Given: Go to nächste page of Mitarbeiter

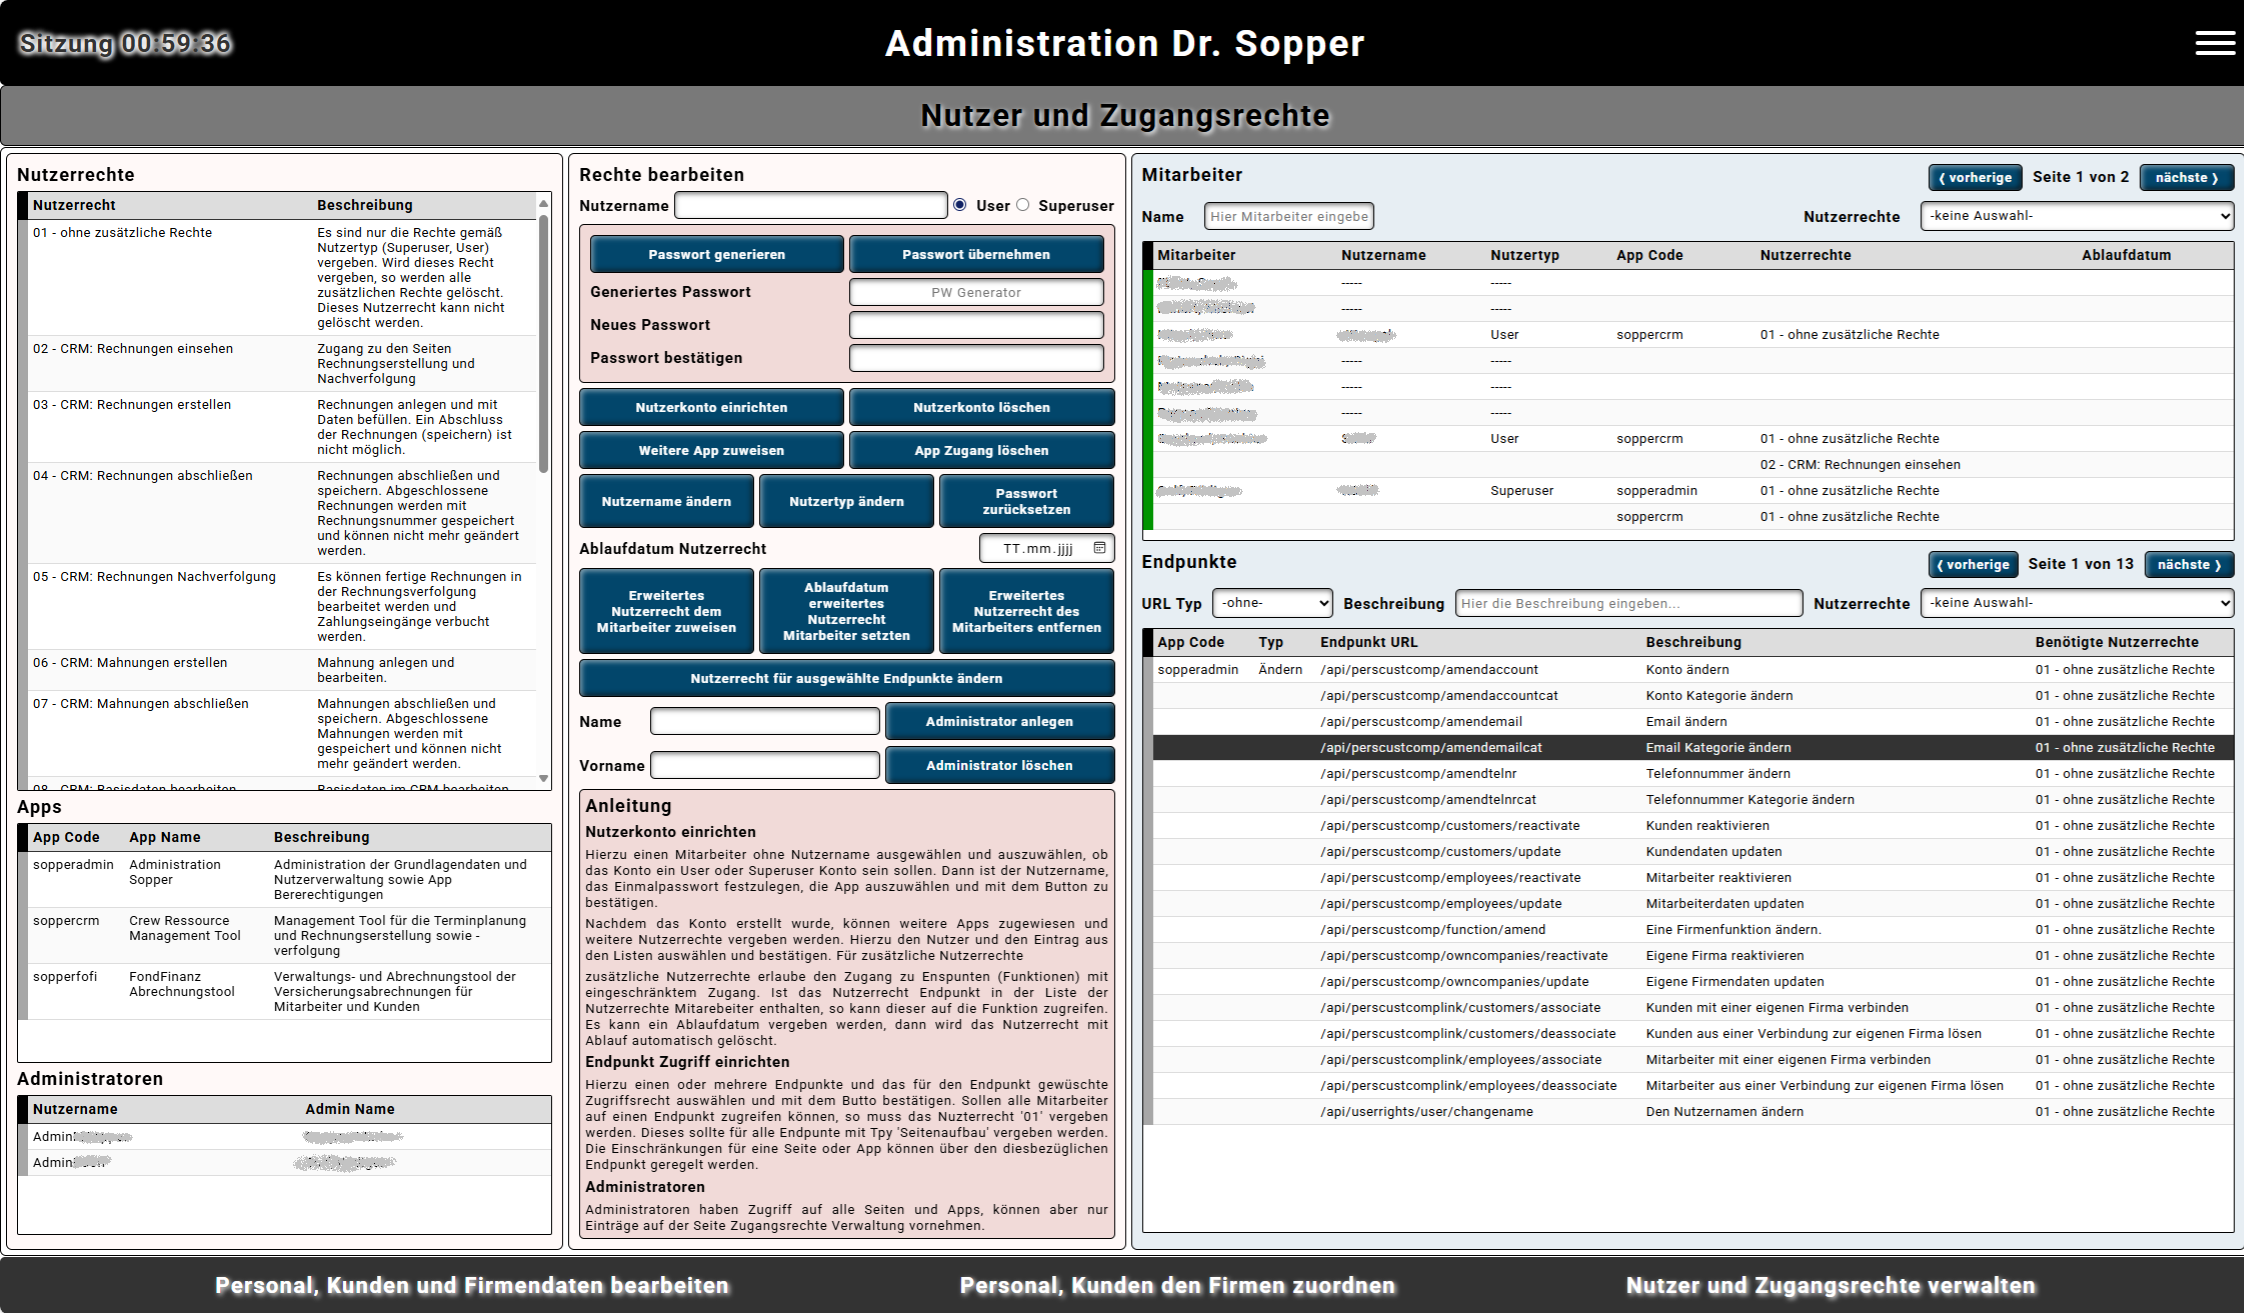Looking at the screenshot, I should pos(2186,177).
